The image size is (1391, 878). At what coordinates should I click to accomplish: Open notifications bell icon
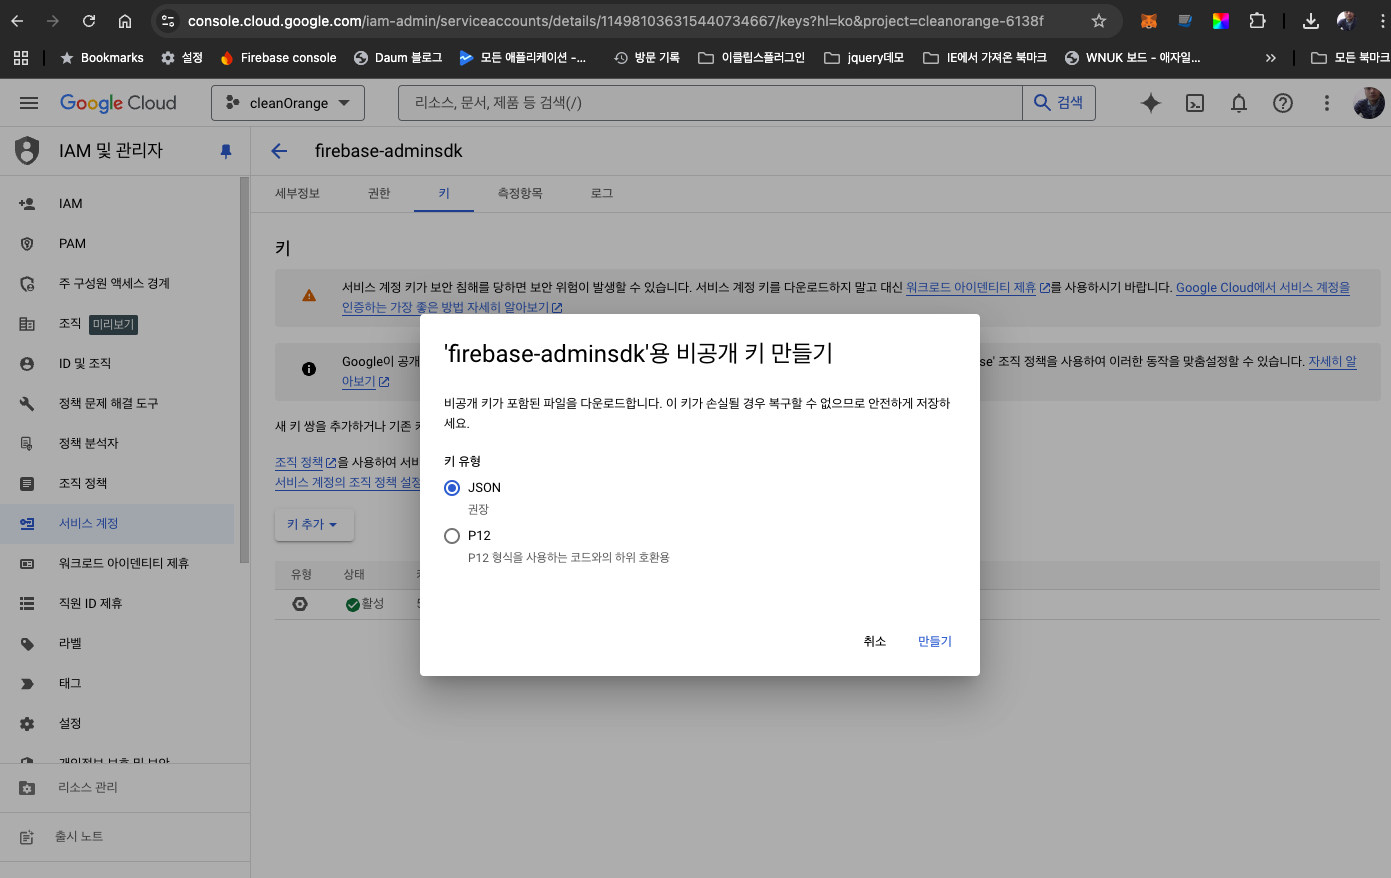click(x=1239, y=103)
